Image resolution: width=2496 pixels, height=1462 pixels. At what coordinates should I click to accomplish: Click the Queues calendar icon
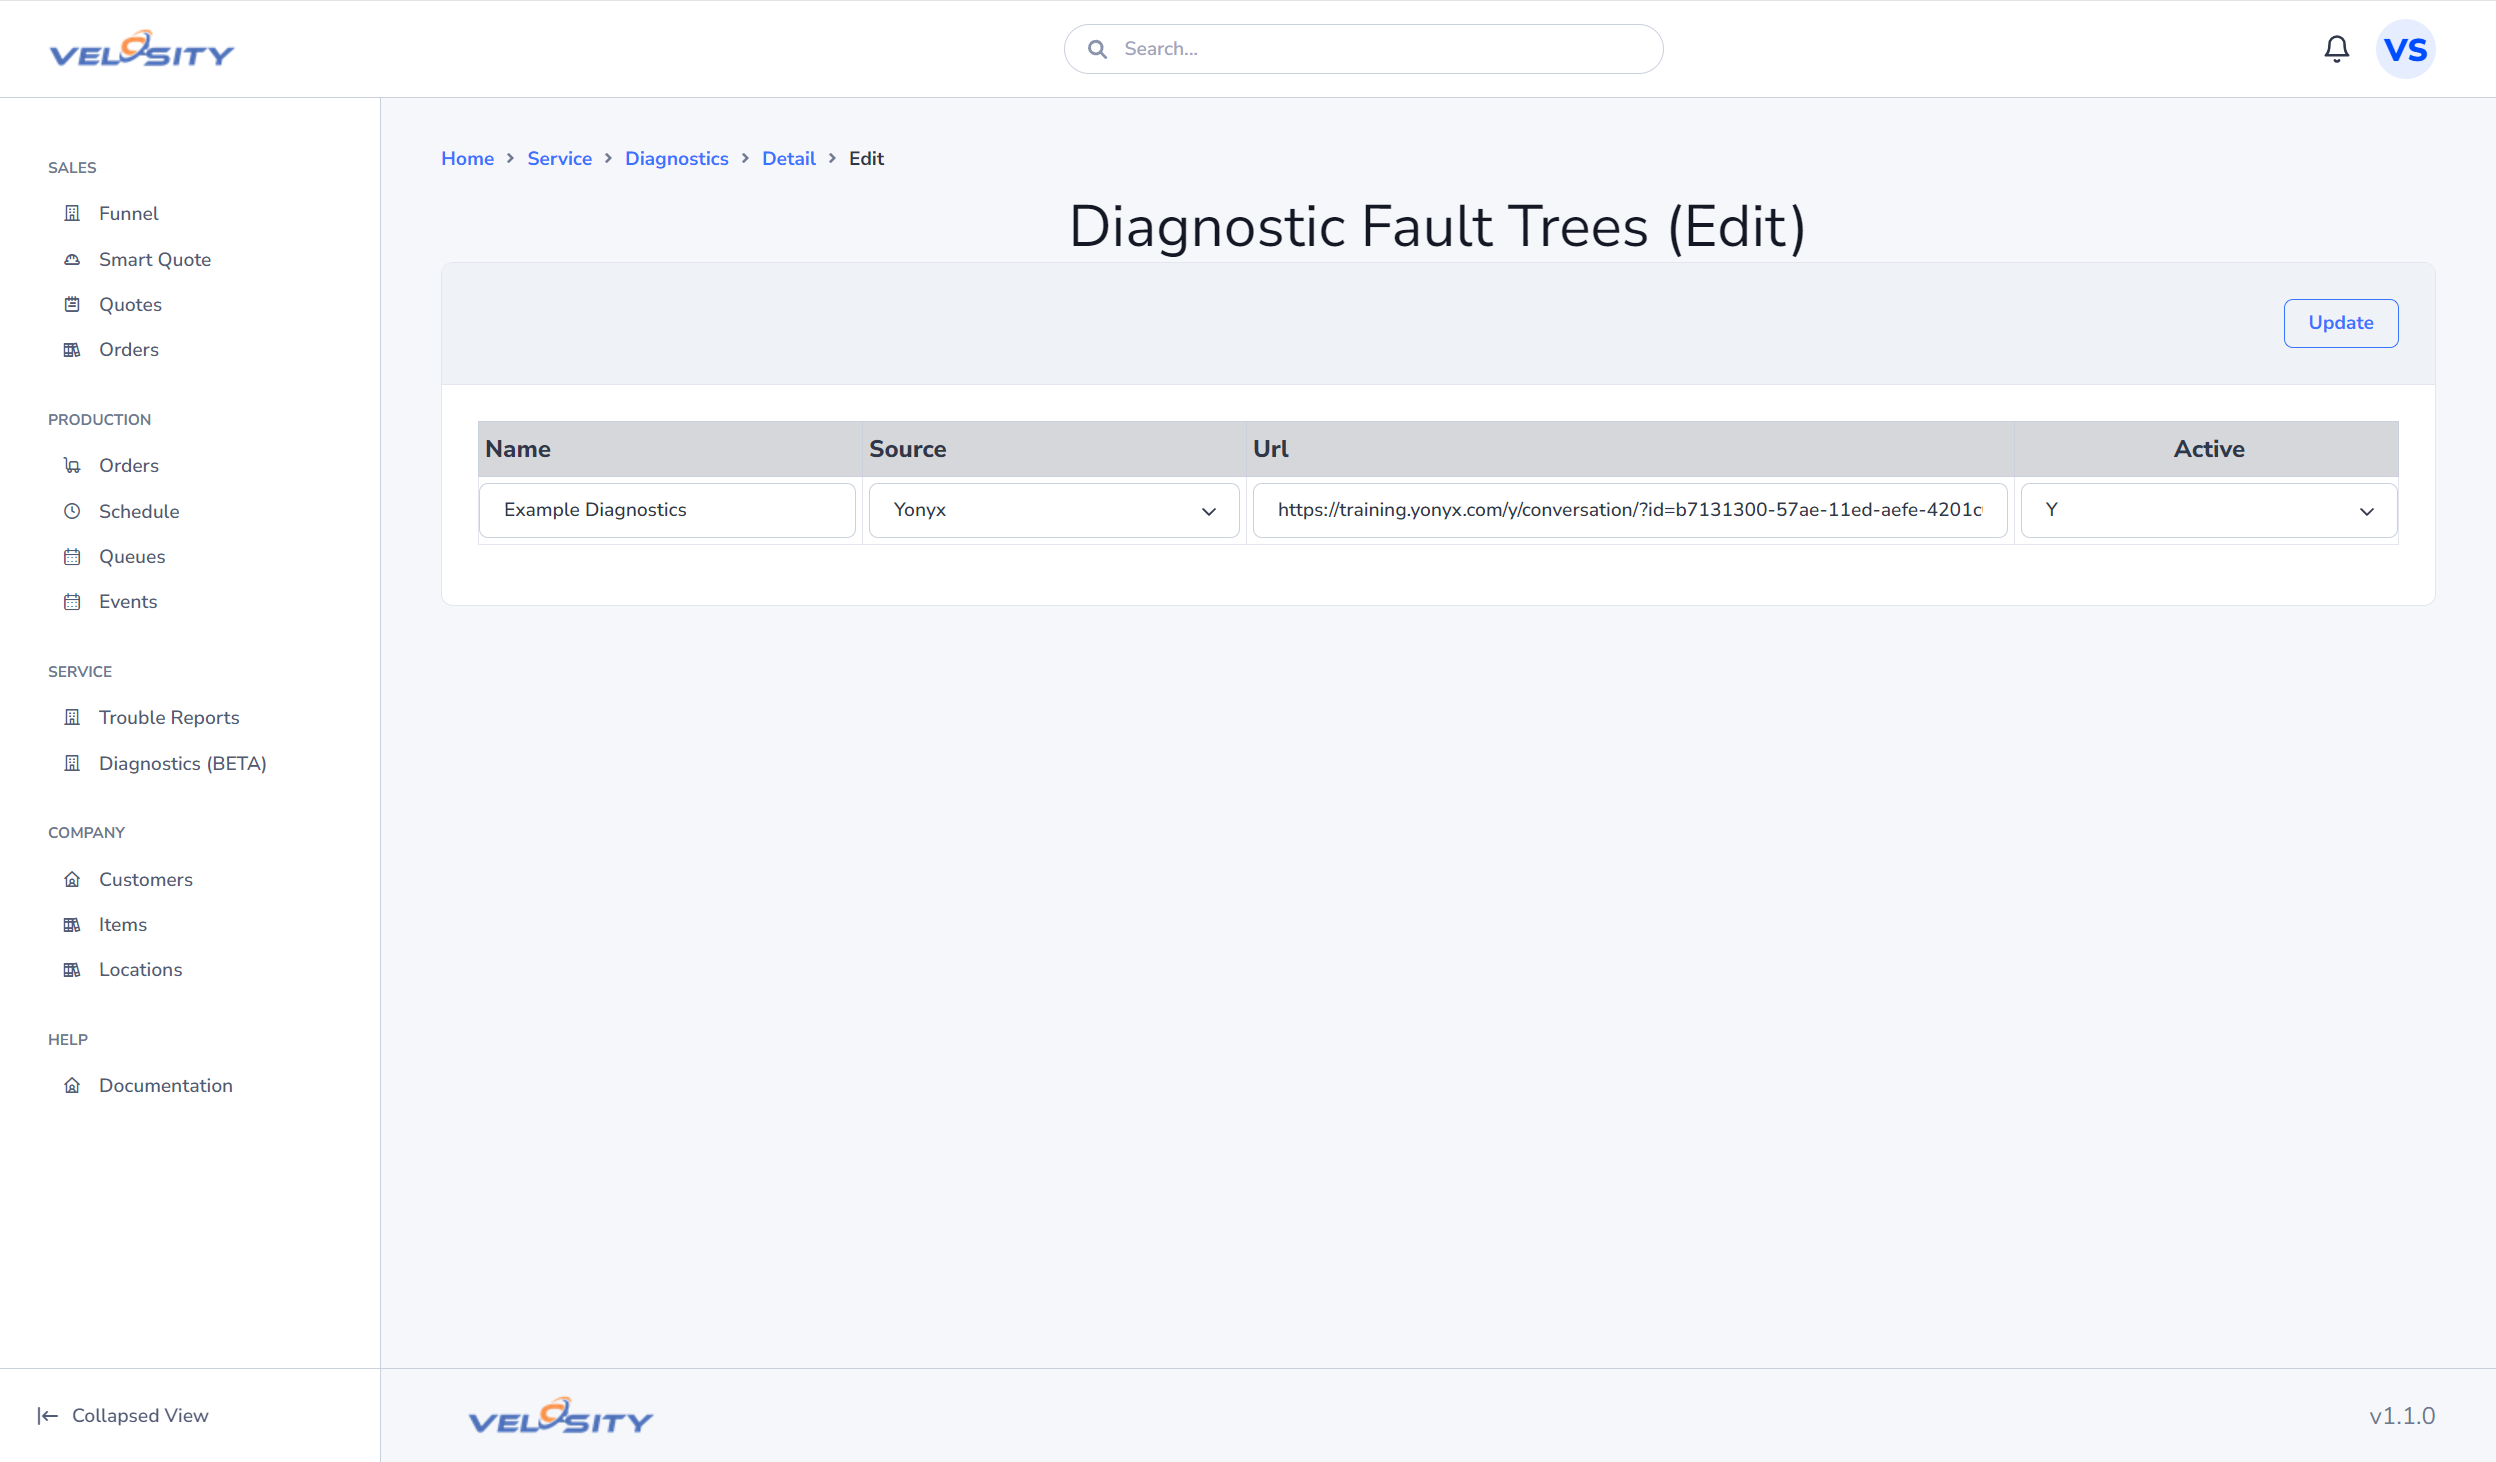tap(72, 556)
